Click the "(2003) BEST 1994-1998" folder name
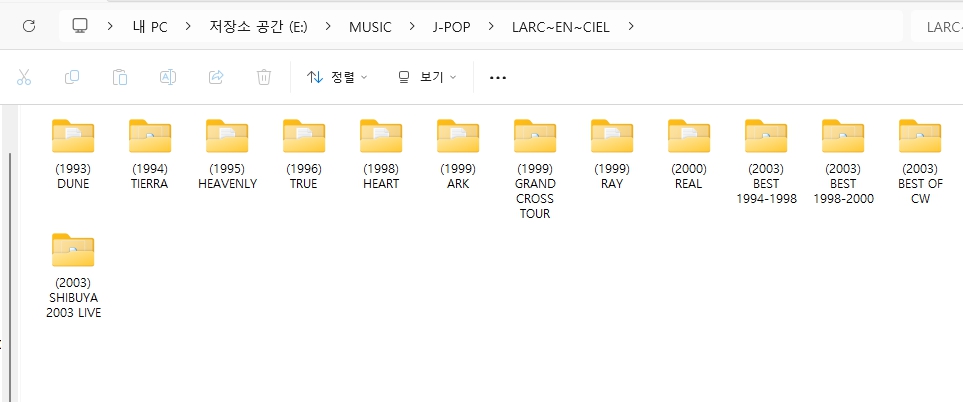The height and width of the screenshot is (402, 963). 766,184
